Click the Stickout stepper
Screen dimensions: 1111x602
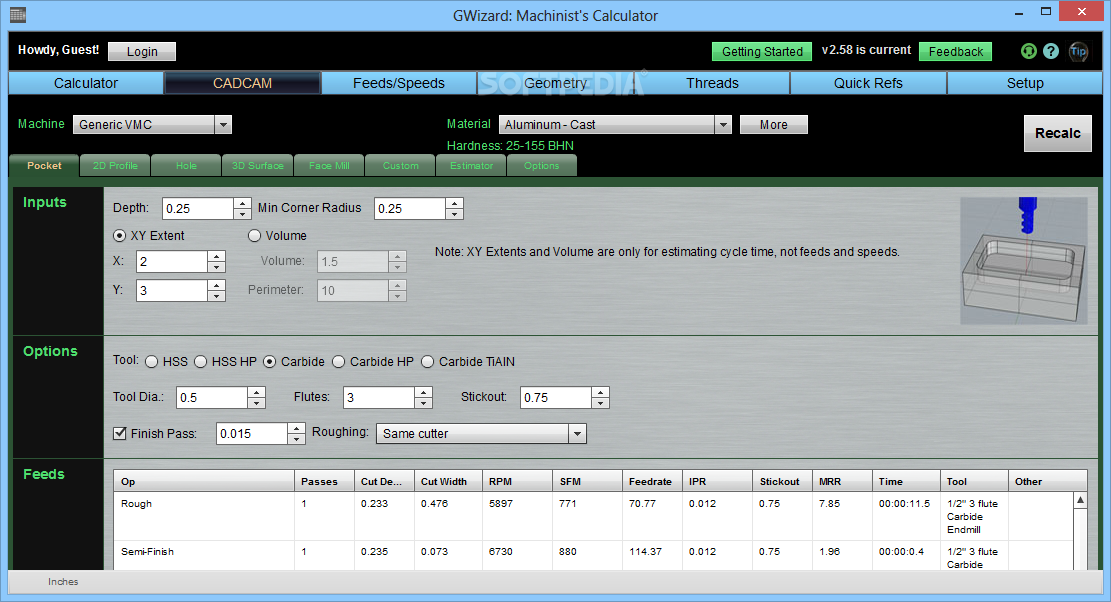pos(600,397)
